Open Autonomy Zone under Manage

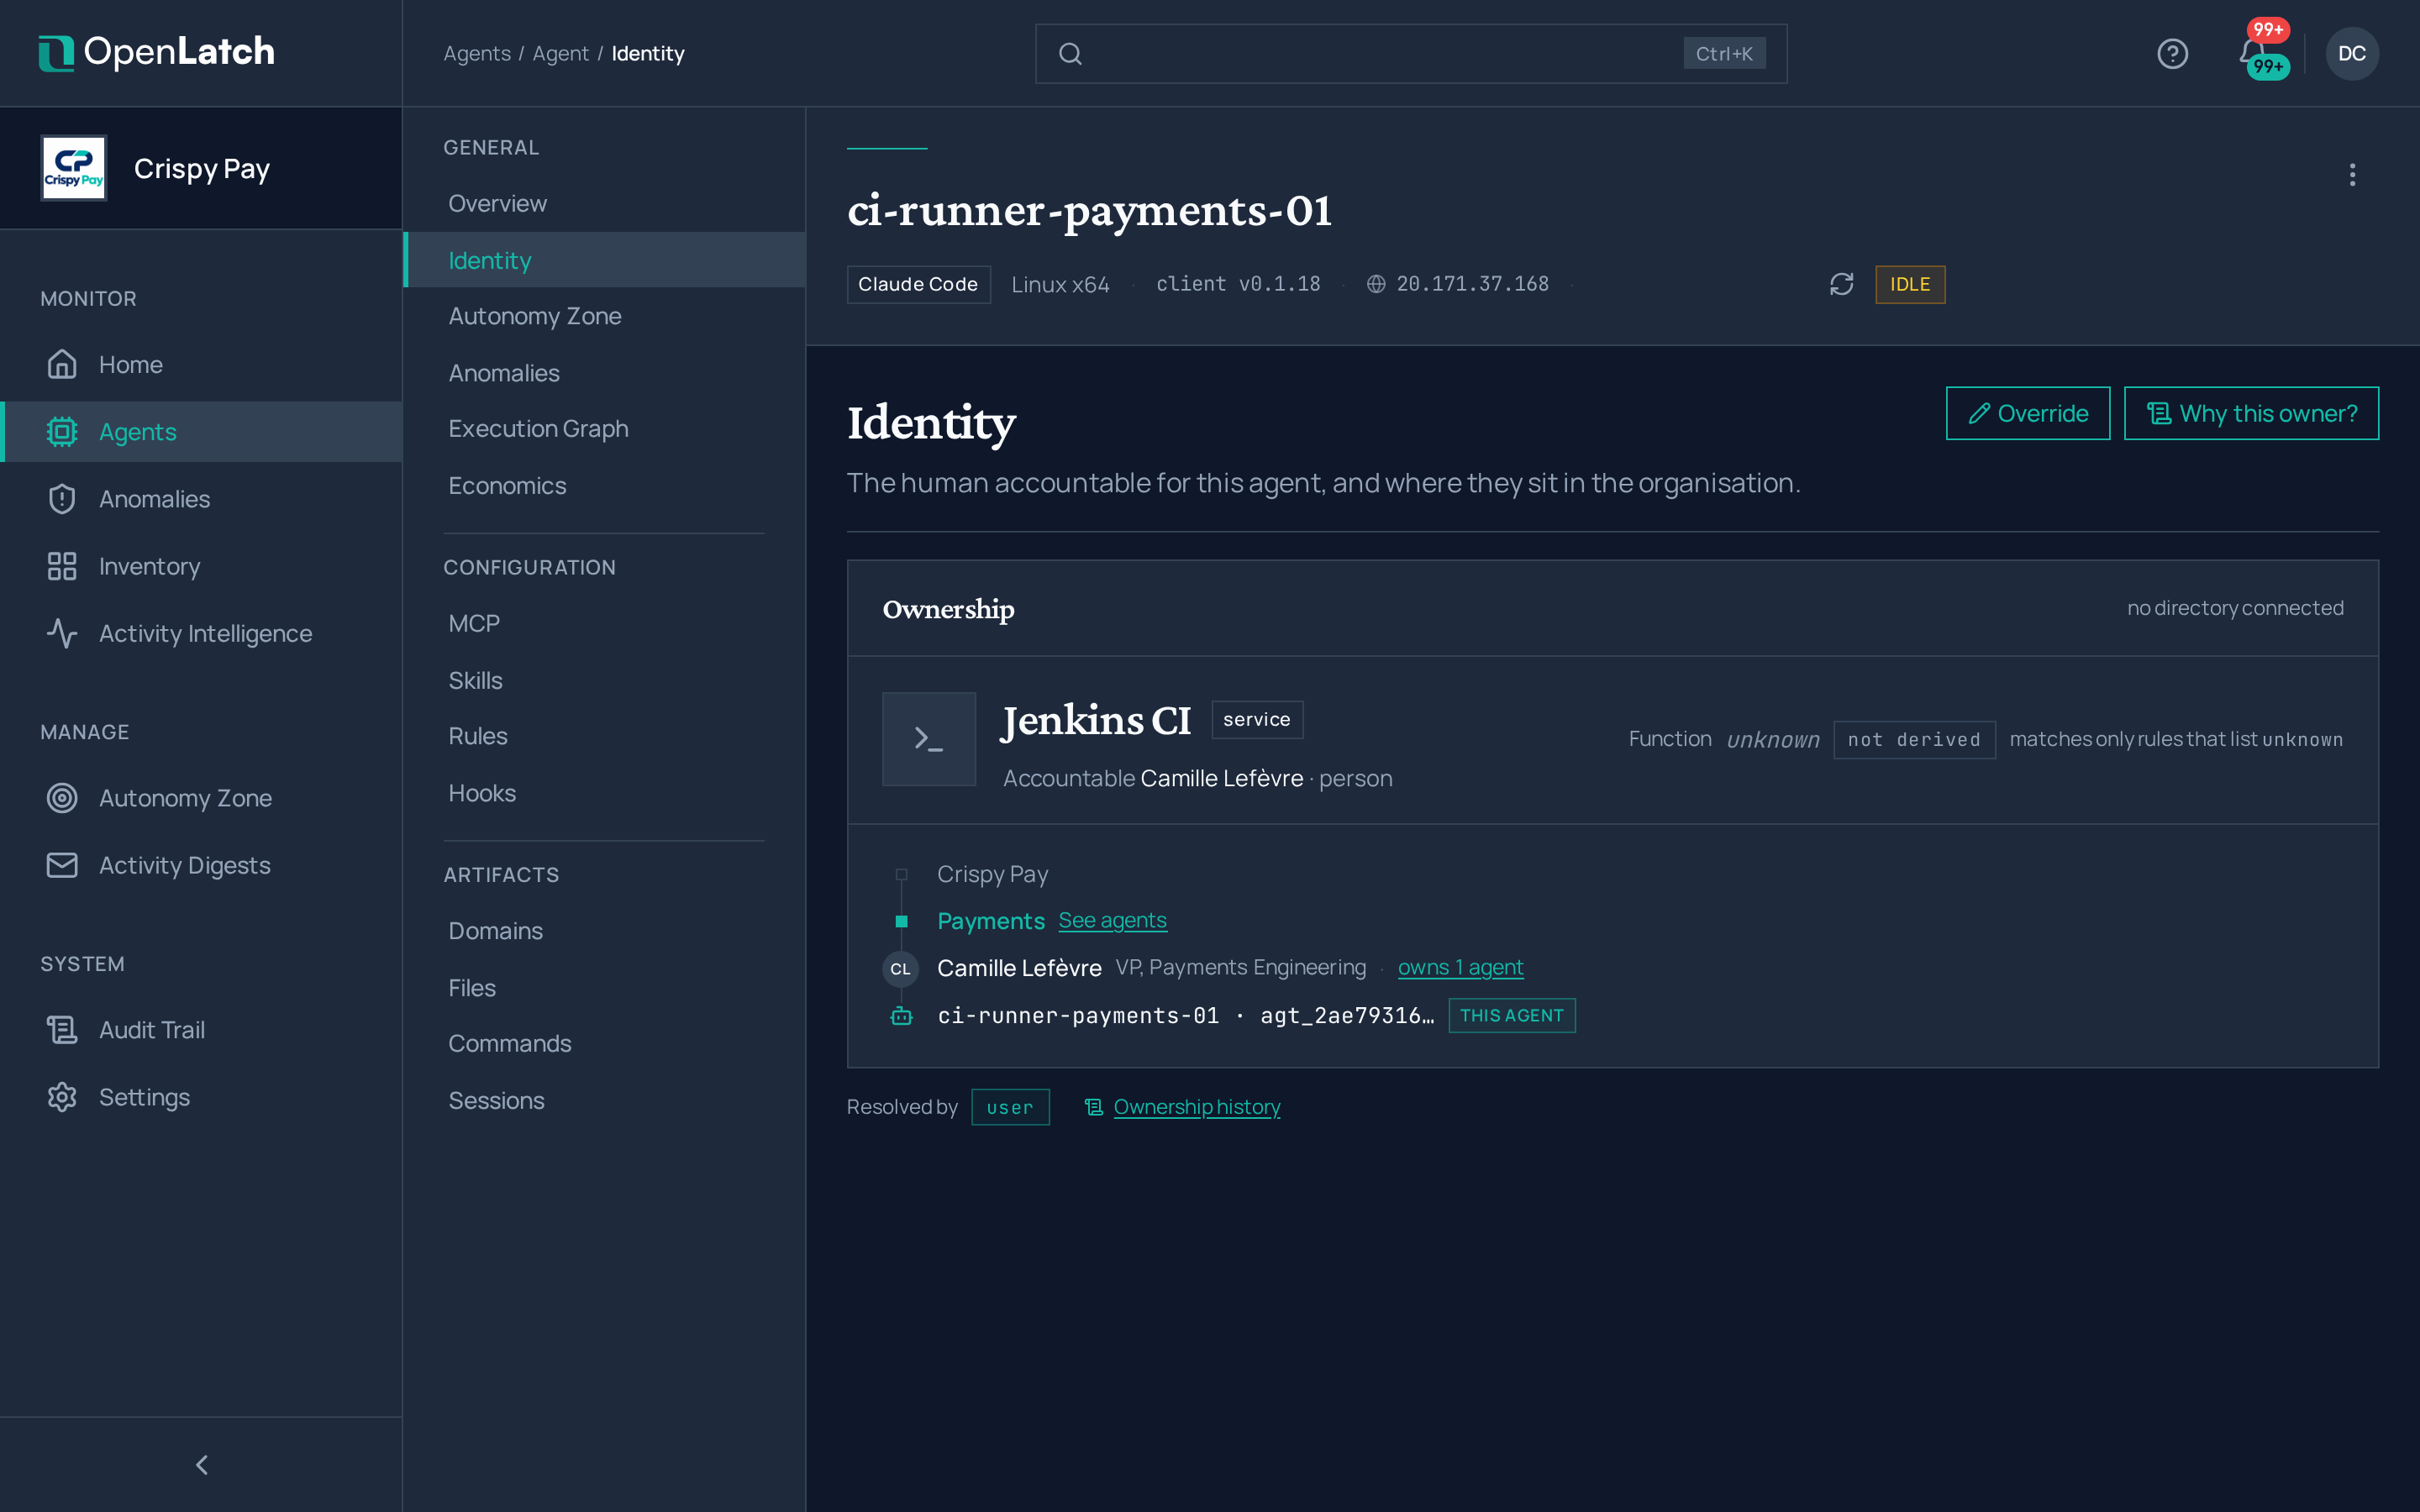(201, 798)
